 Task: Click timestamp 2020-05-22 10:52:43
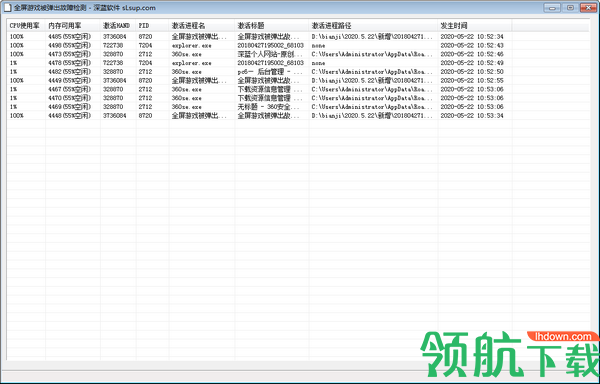point(472,46)
